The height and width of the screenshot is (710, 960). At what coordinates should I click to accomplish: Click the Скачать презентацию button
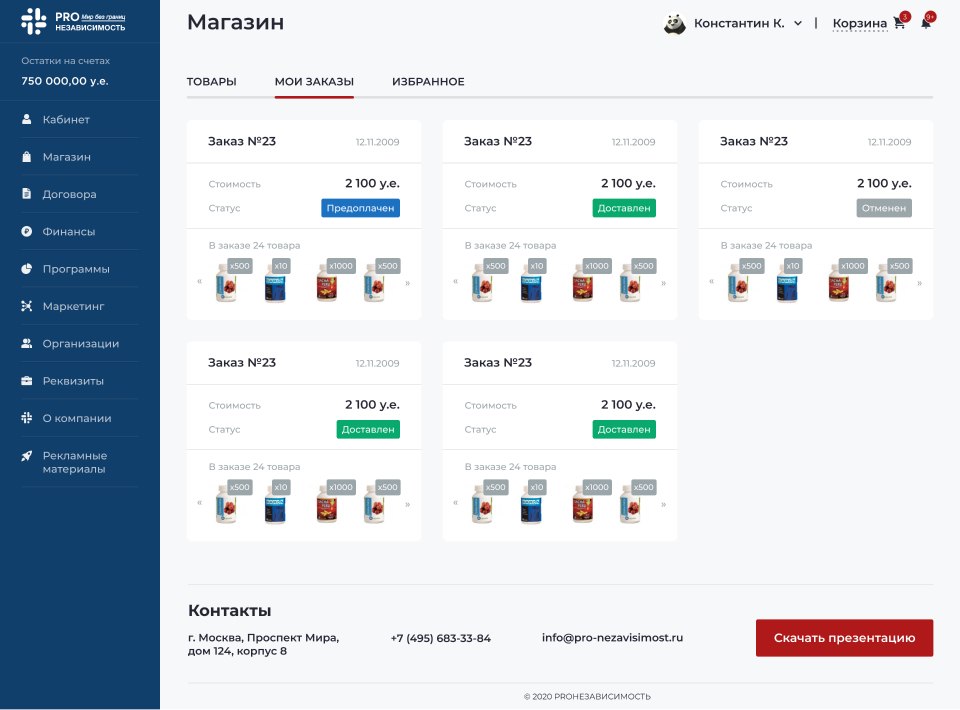pos(844,638)
